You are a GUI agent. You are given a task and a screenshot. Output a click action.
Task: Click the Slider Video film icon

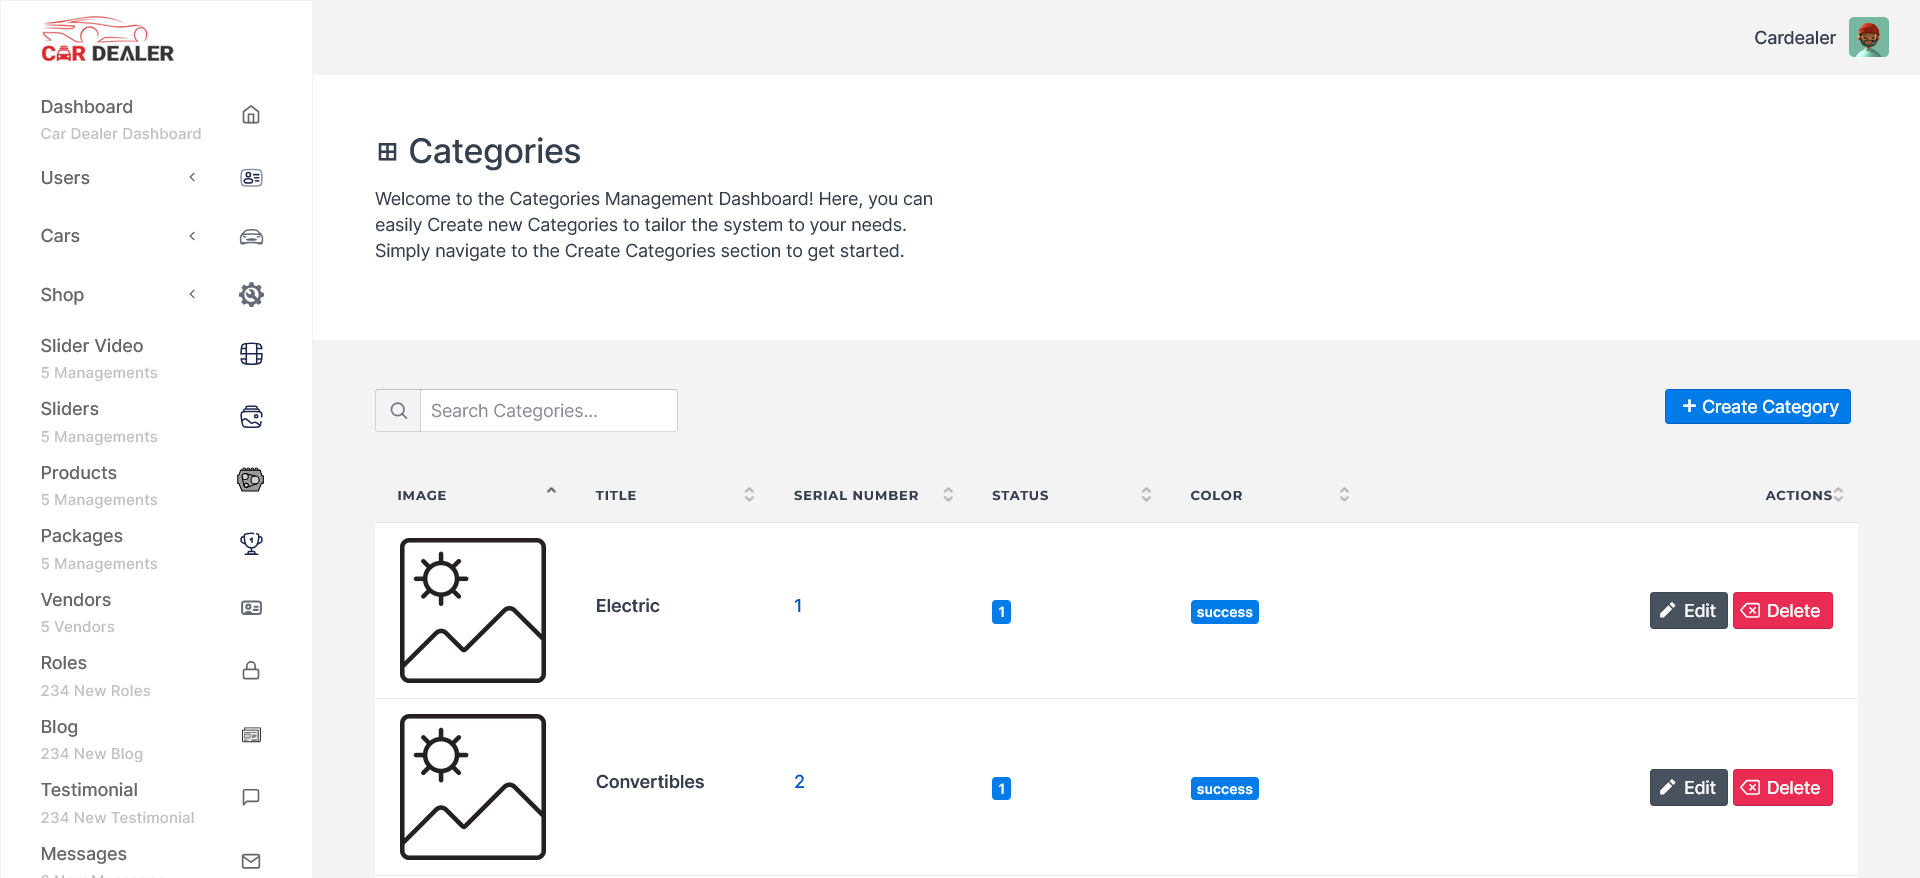coord(251,354)
